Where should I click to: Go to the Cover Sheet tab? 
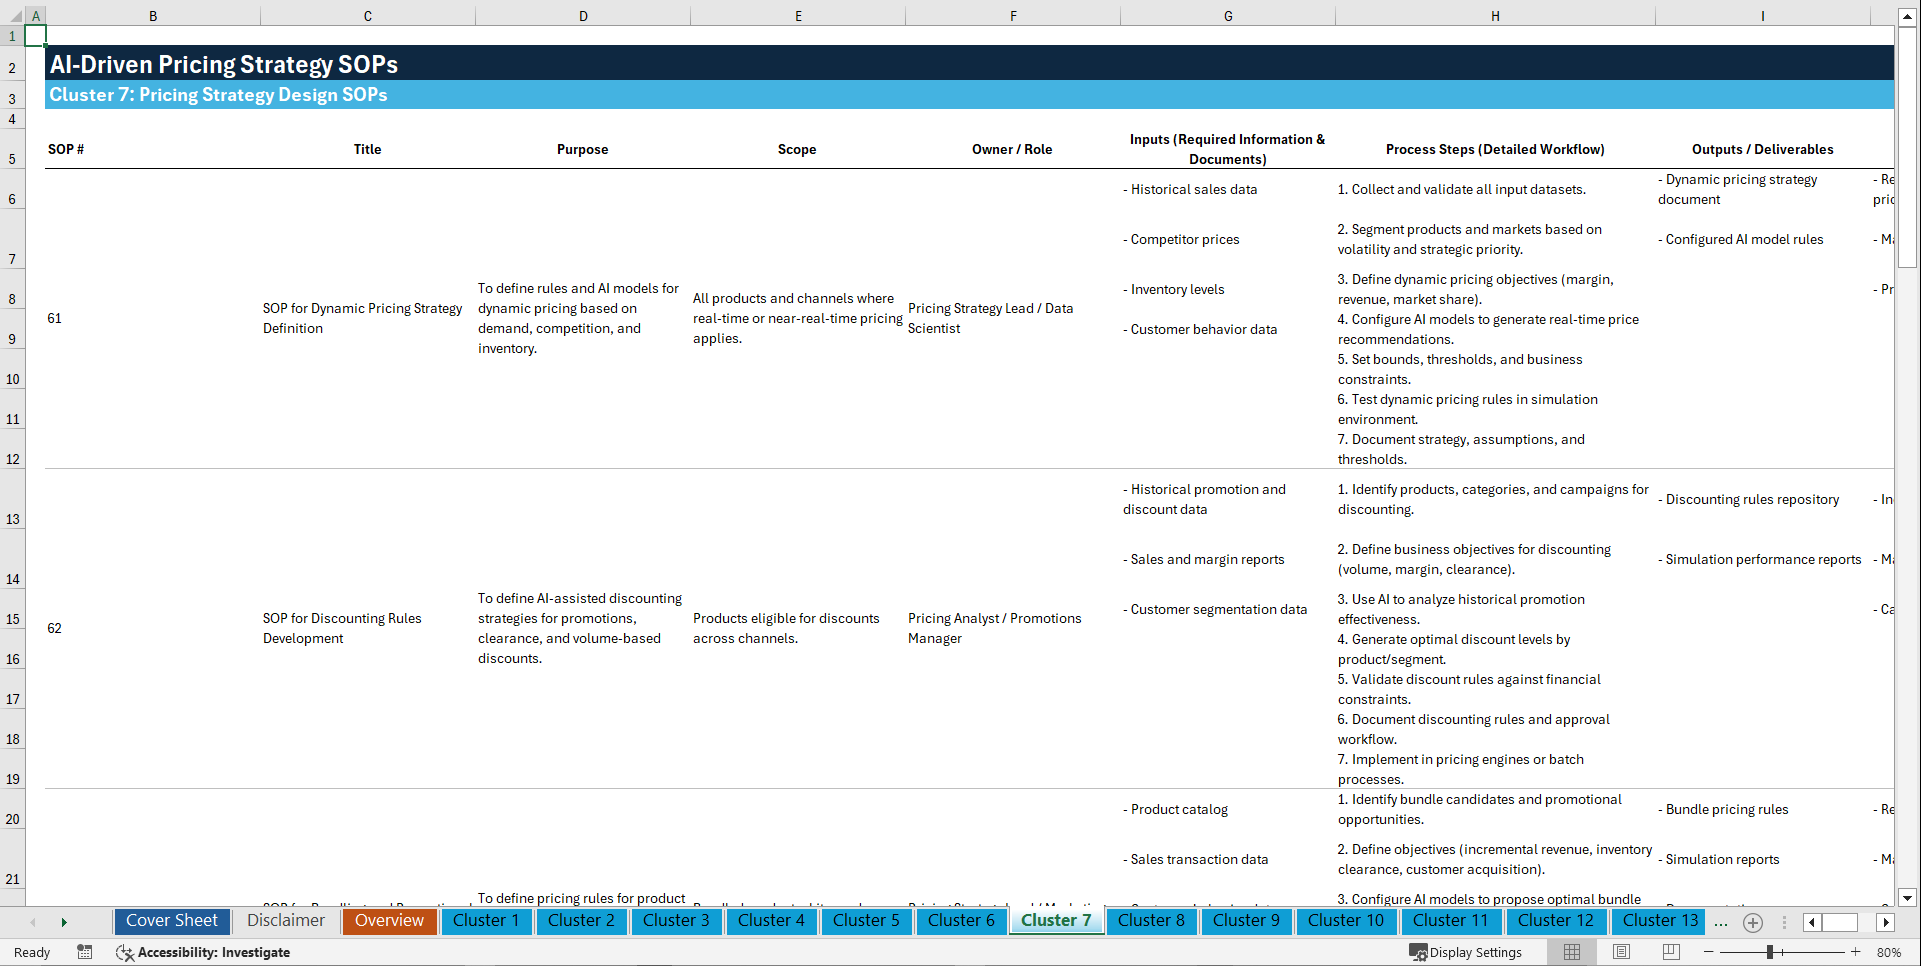[x=171, y=920]
